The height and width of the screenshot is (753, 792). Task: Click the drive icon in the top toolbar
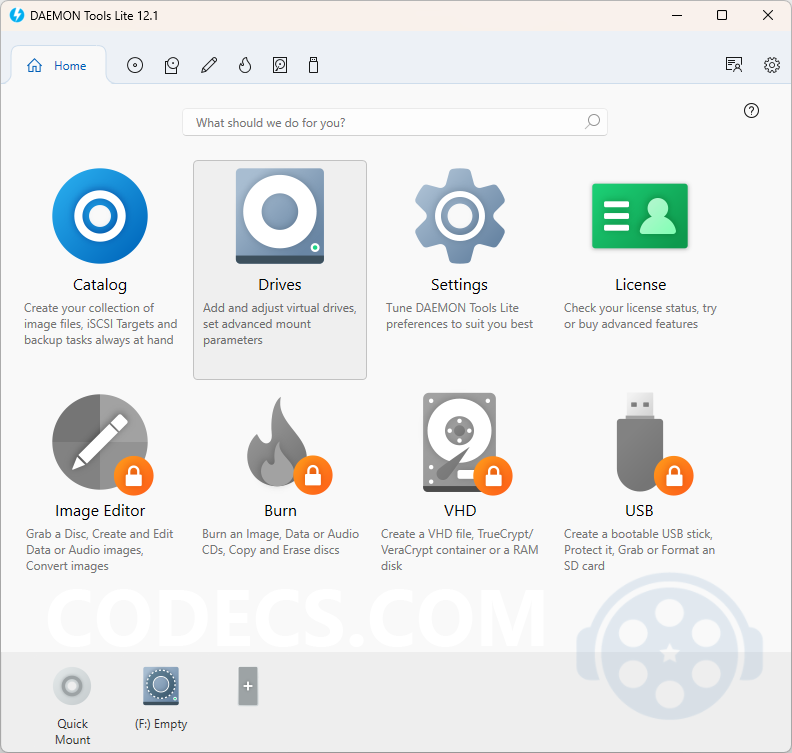point(172,66)
